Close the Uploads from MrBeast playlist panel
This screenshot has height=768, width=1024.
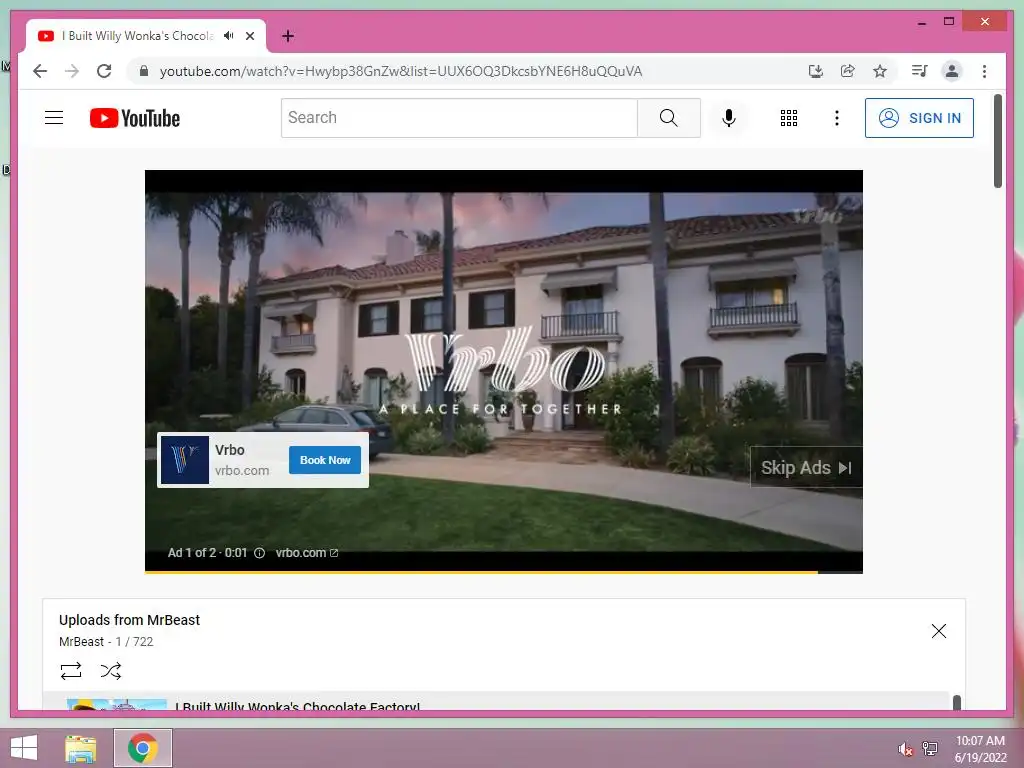tap(938, 631)
